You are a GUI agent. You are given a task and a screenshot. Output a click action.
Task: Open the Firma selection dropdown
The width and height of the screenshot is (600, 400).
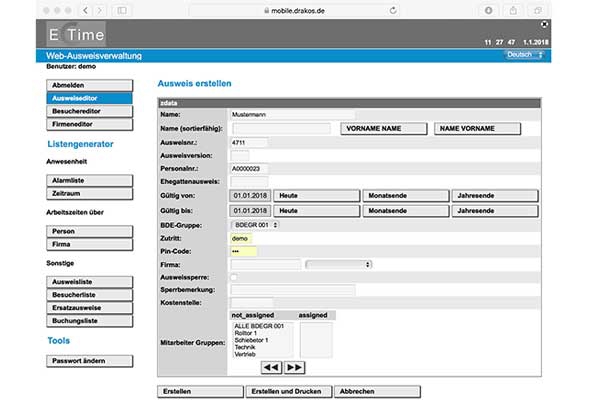(x=338, y=264)
